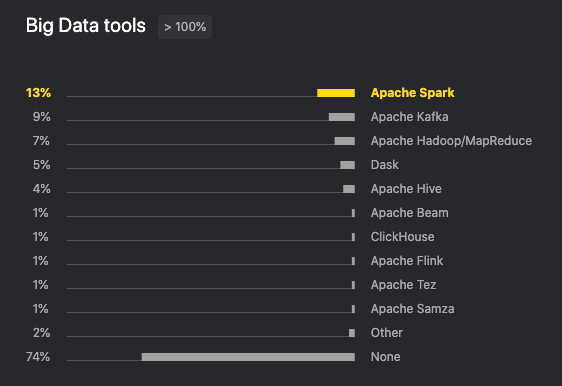Select the Apache Kafka gray bar
562x386 pixels.
click(342, 117)
